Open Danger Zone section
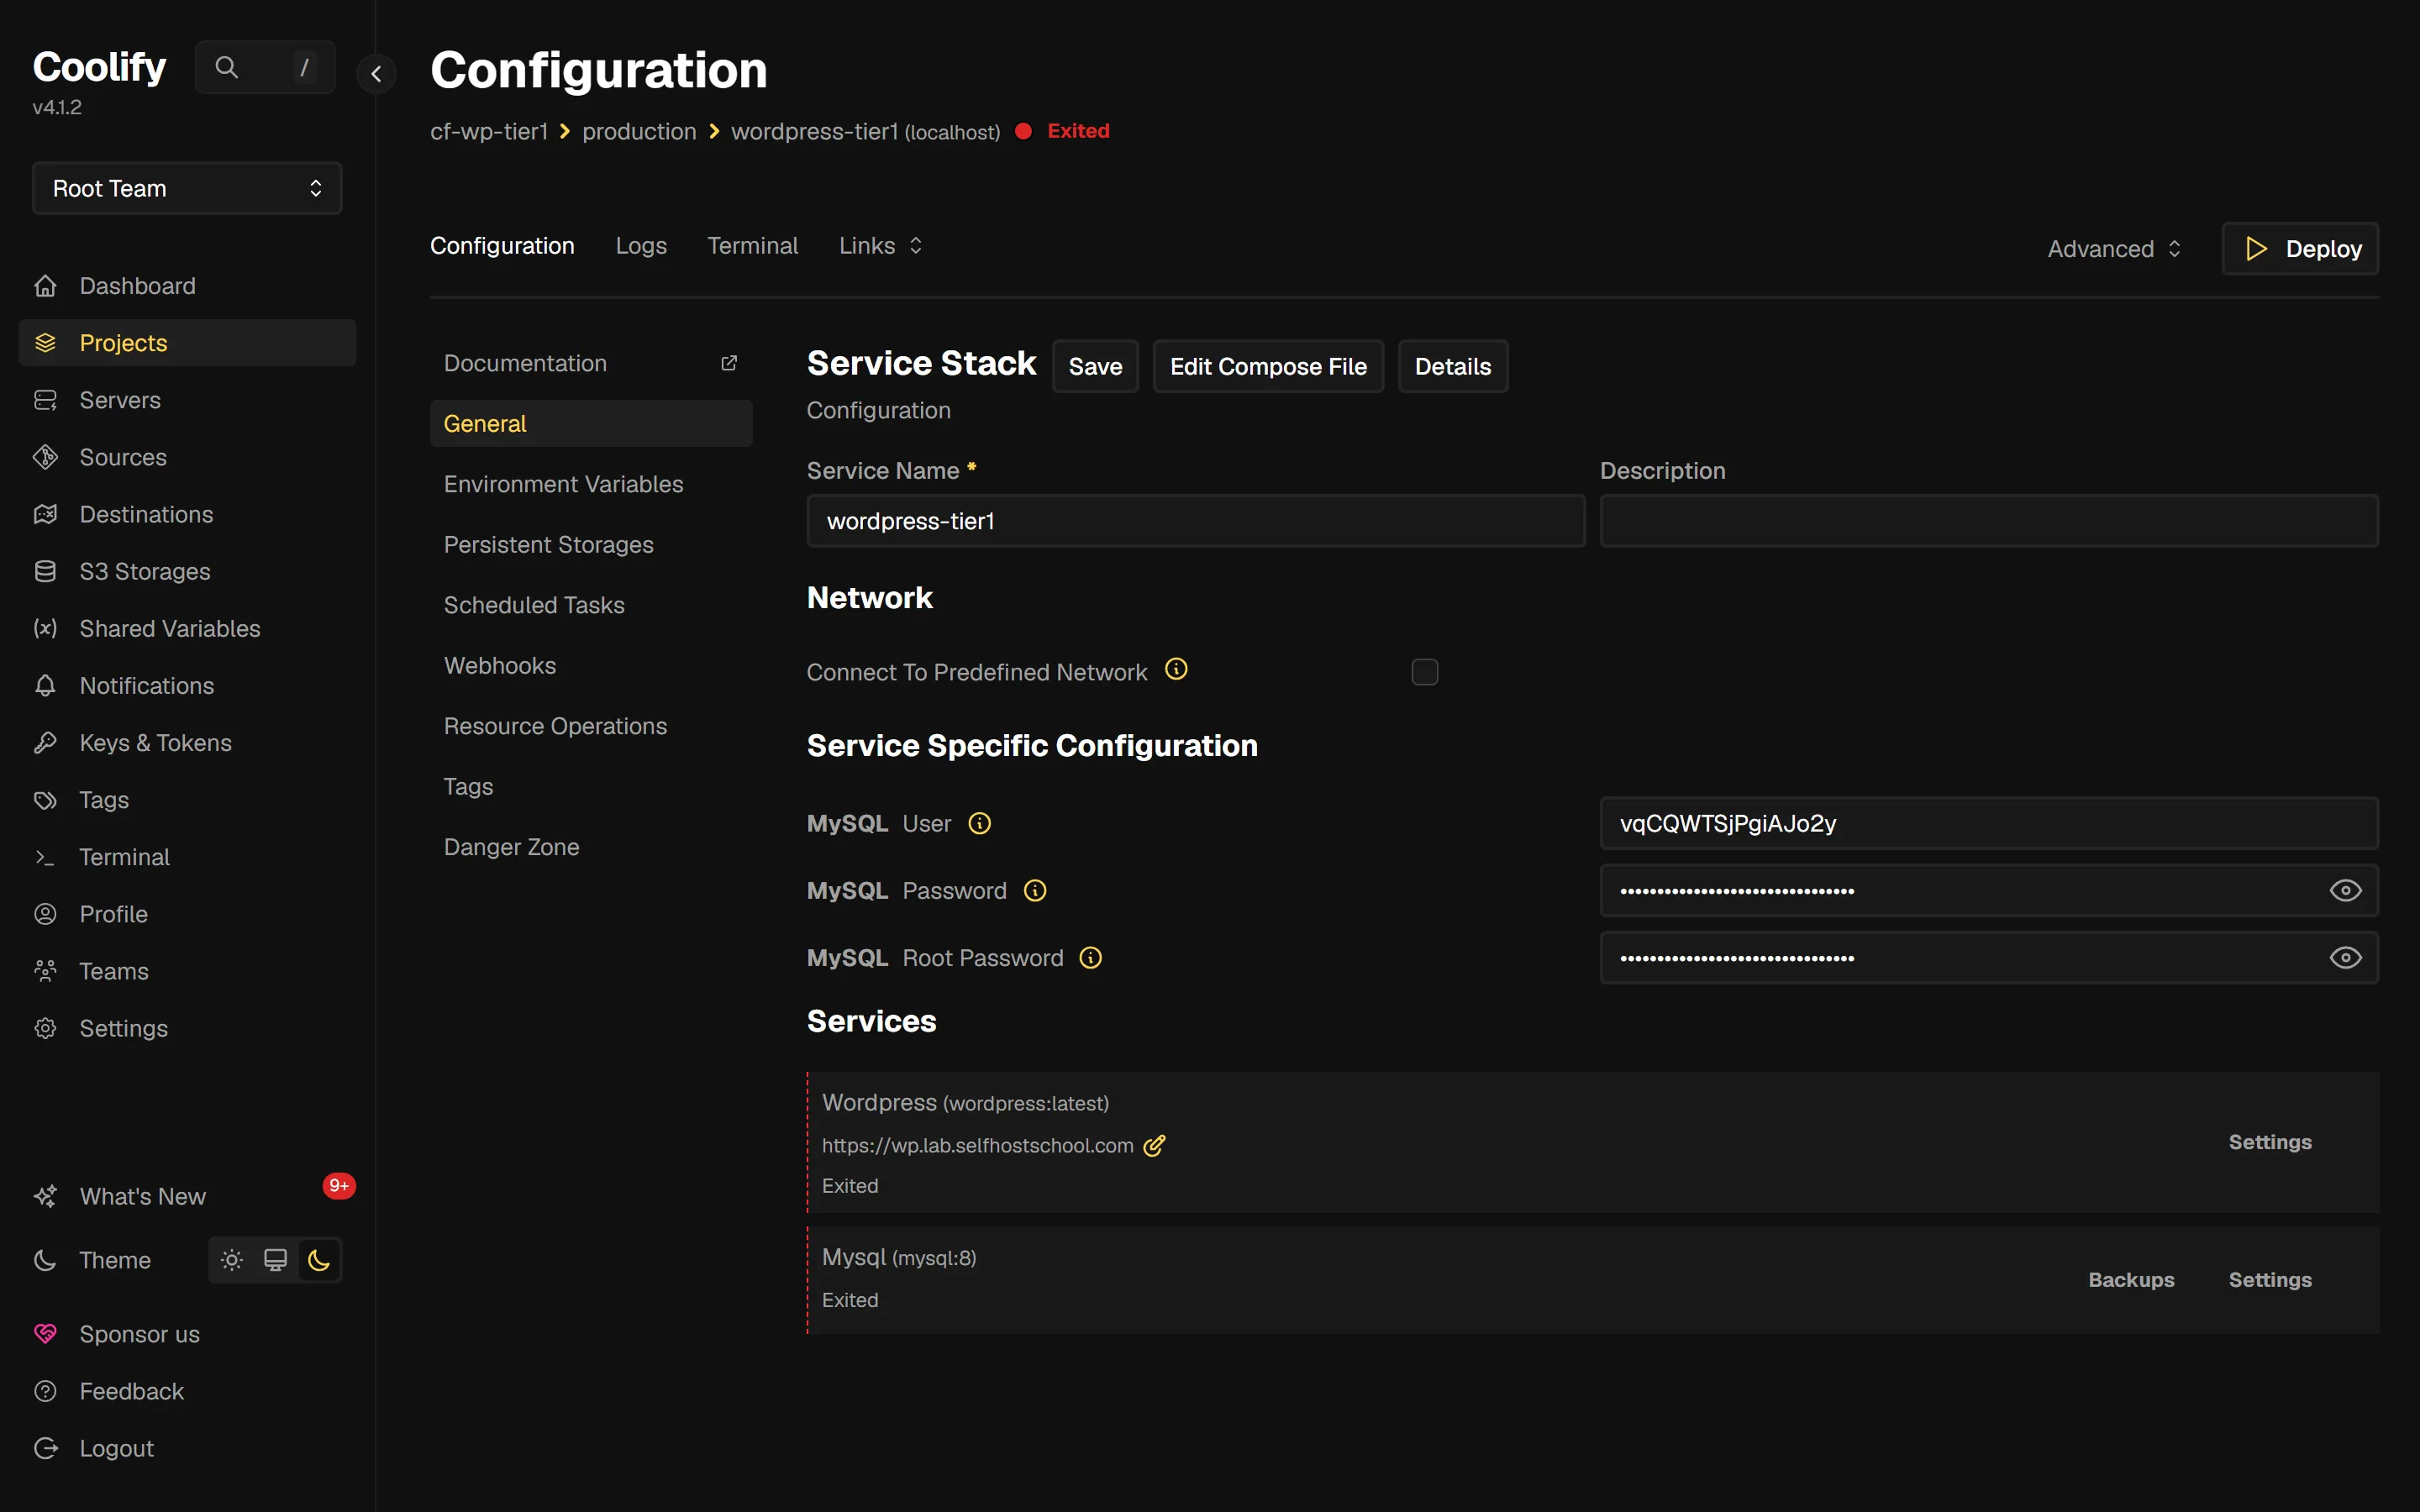2420x1512 pixels. point(591,847)
